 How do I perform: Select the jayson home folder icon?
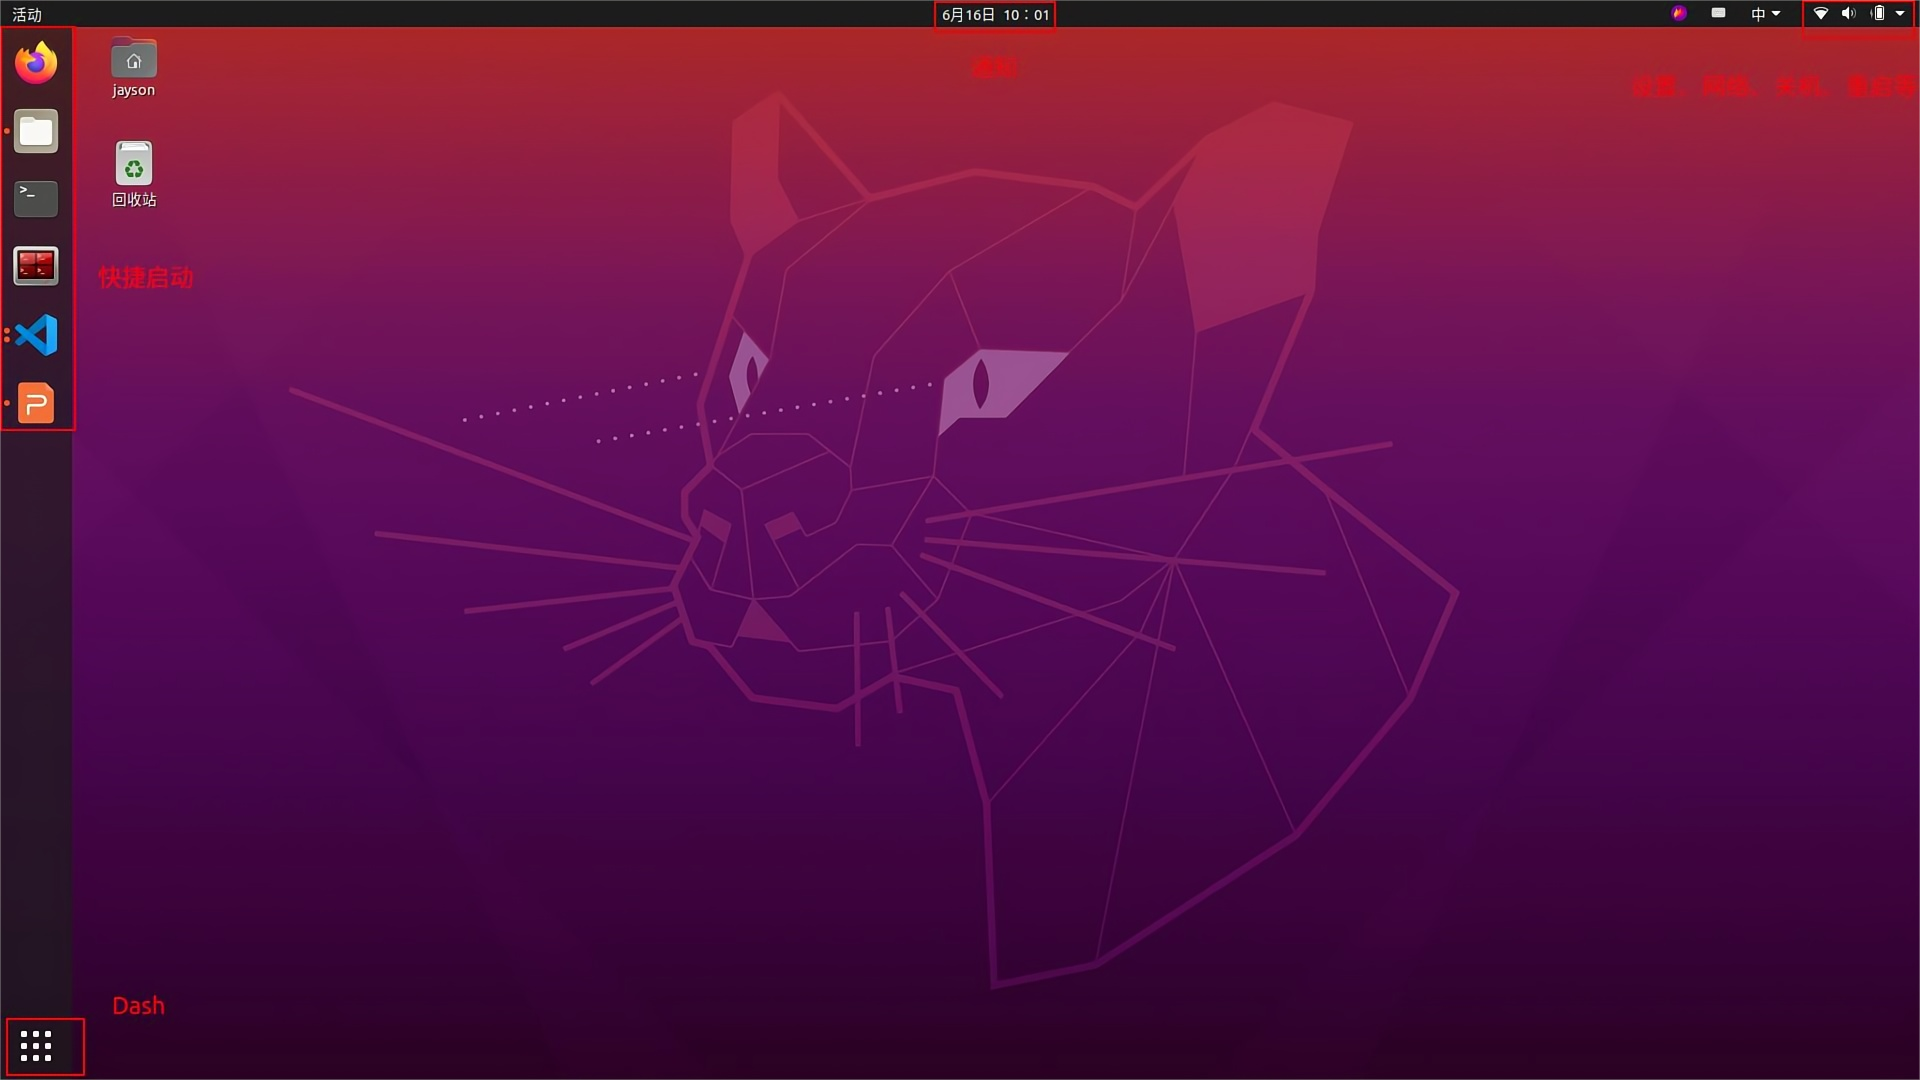(x=133, y=68)
